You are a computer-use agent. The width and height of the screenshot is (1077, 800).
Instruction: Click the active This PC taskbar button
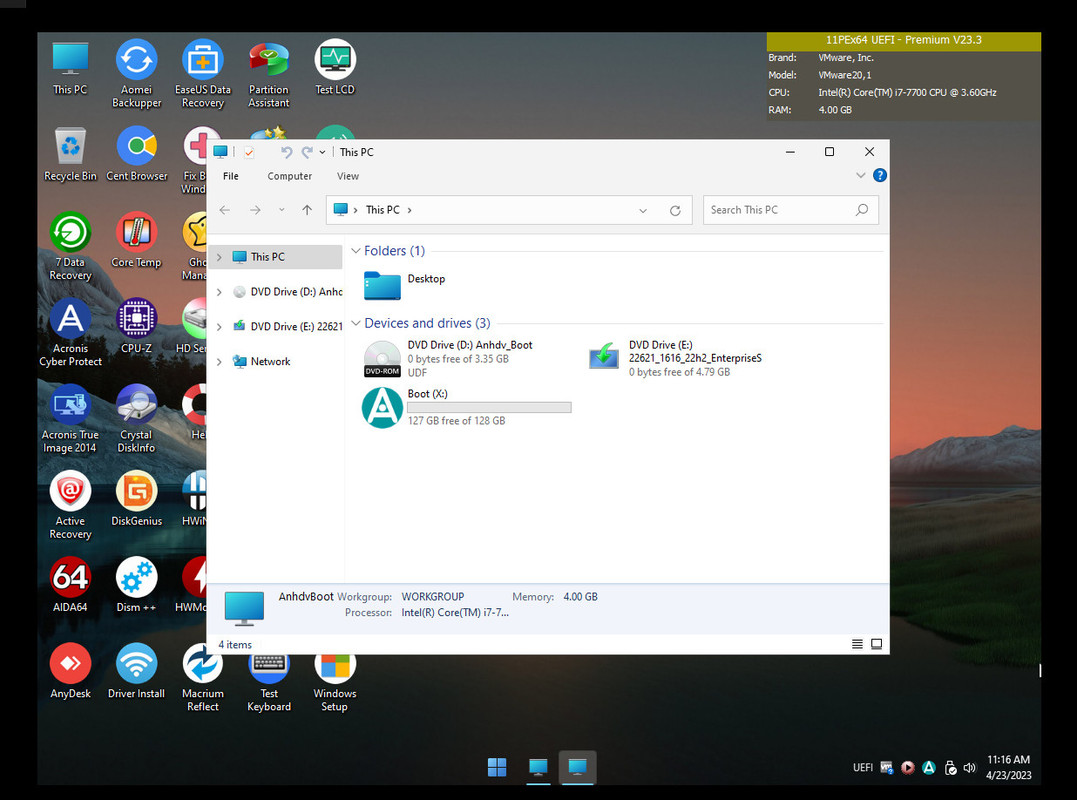click(578, 767)
